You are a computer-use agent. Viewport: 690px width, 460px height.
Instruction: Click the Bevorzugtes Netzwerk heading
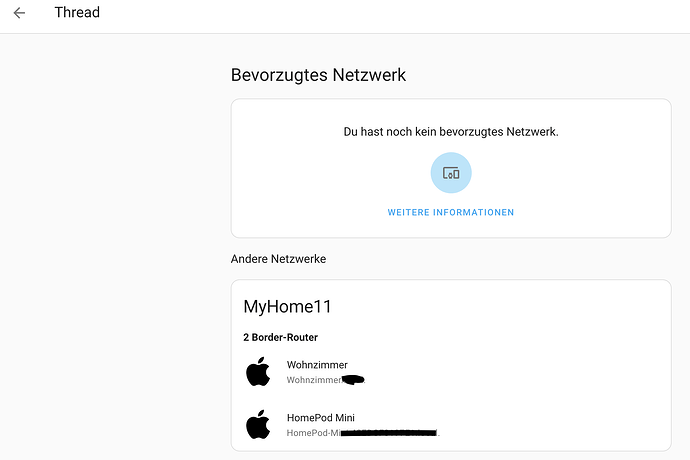(318, 75)
